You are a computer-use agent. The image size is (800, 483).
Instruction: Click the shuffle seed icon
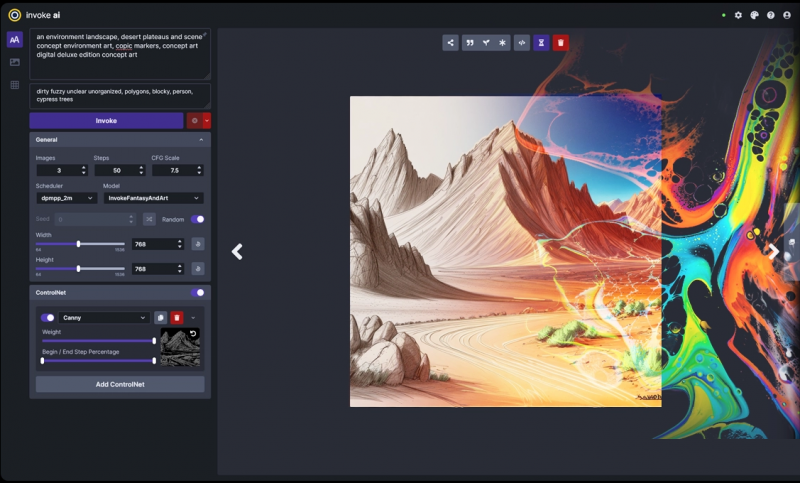pos(149,219)
